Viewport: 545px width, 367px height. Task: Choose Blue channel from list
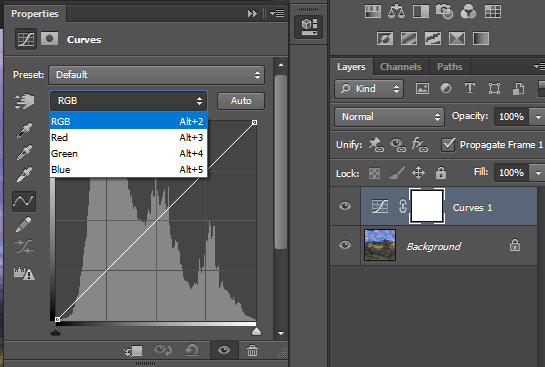pyautogui.click(x=128, y=170)
